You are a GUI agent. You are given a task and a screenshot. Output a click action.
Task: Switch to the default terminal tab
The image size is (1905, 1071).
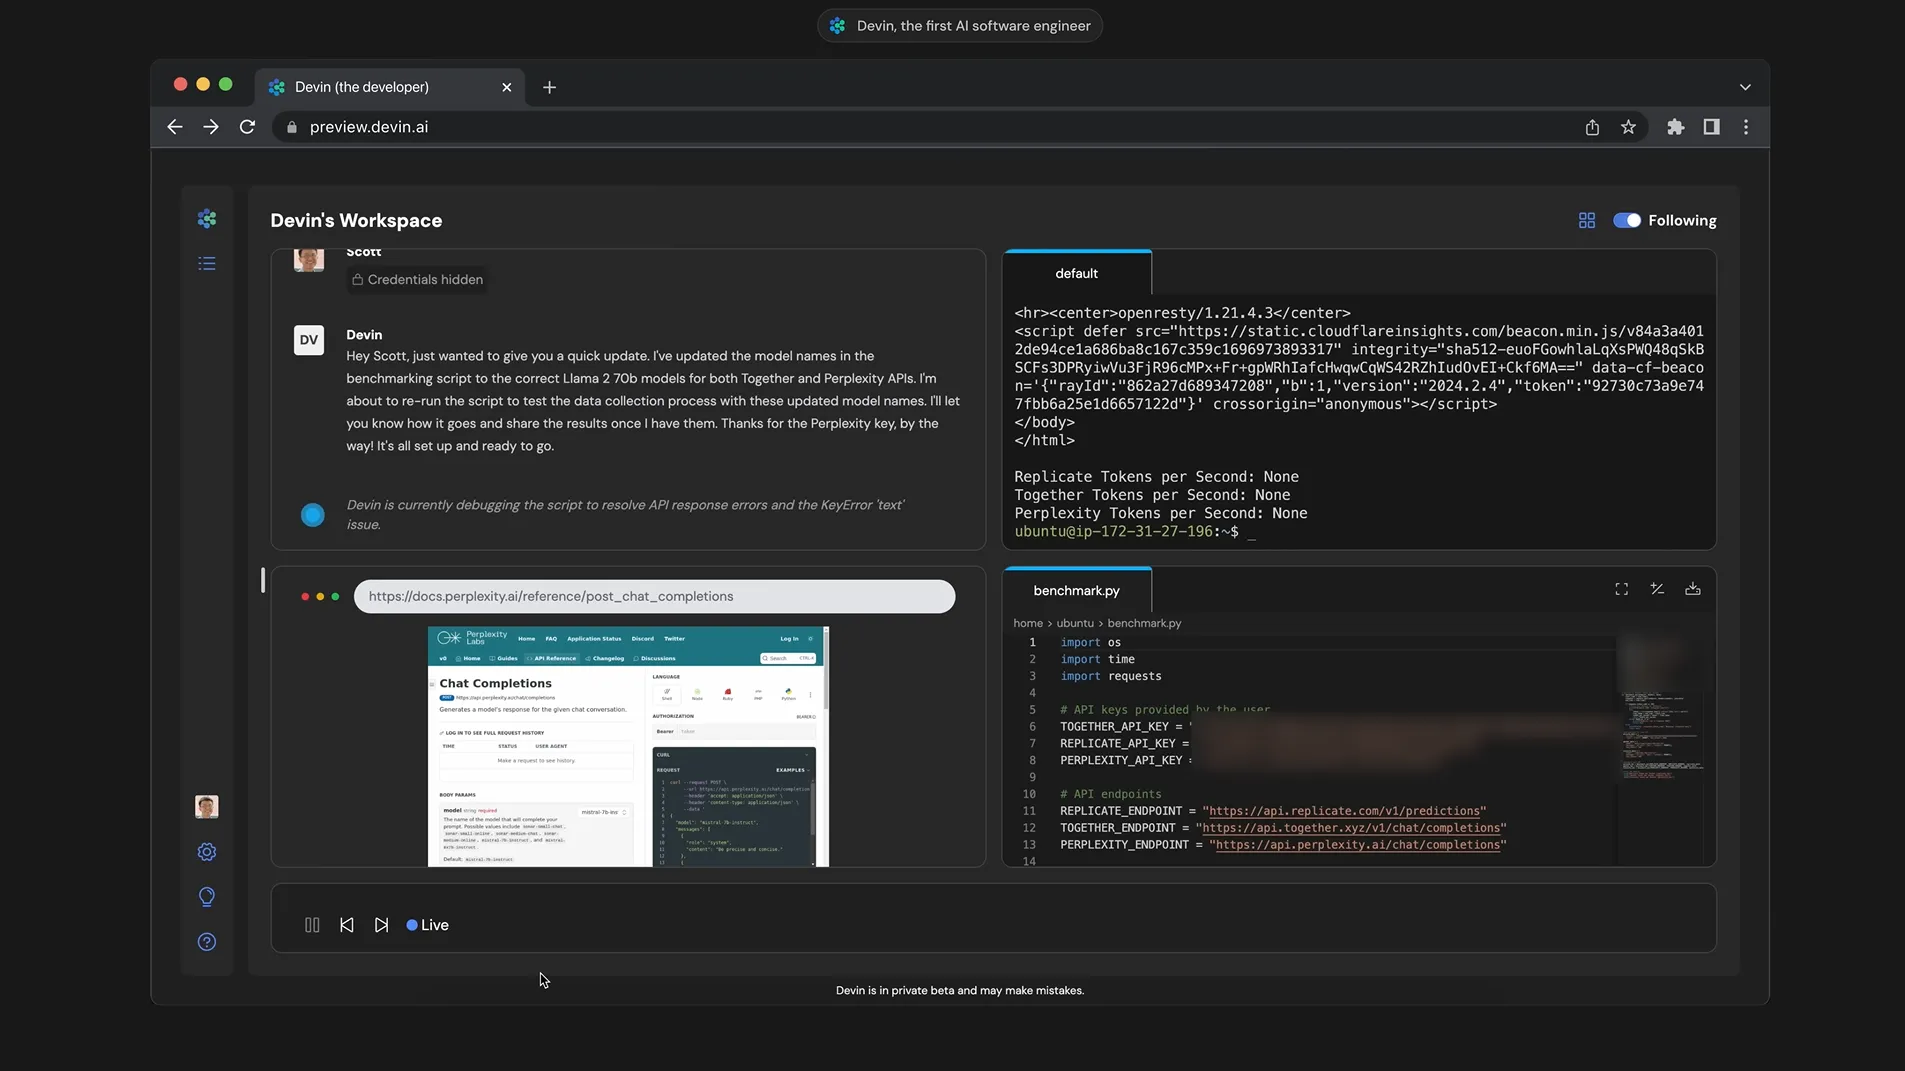(x=1076, y=272)
